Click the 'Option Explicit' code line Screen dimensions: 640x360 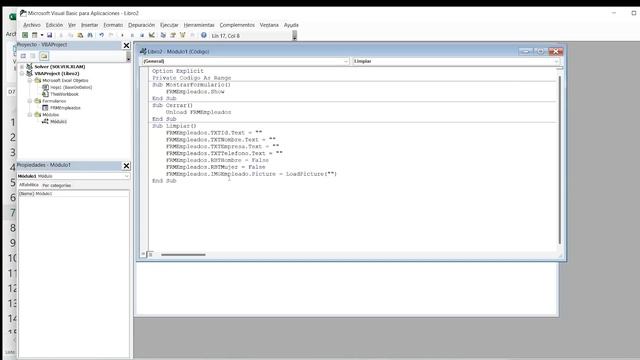pyautogui.click(x=178, y=71)
